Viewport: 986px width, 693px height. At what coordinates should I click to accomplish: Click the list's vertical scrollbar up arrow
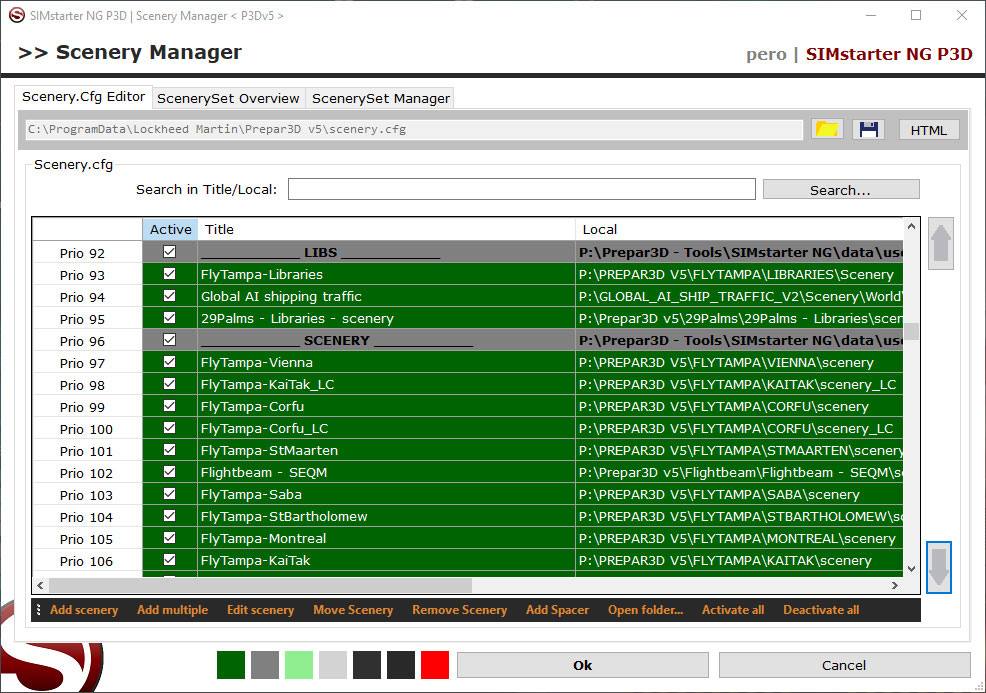tap(911, 226)
